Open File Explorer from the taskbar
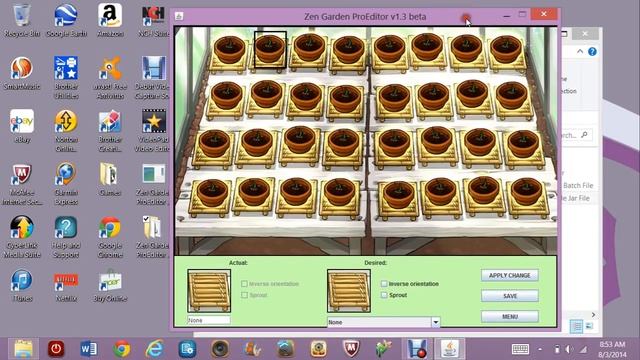 coord(23,349)
